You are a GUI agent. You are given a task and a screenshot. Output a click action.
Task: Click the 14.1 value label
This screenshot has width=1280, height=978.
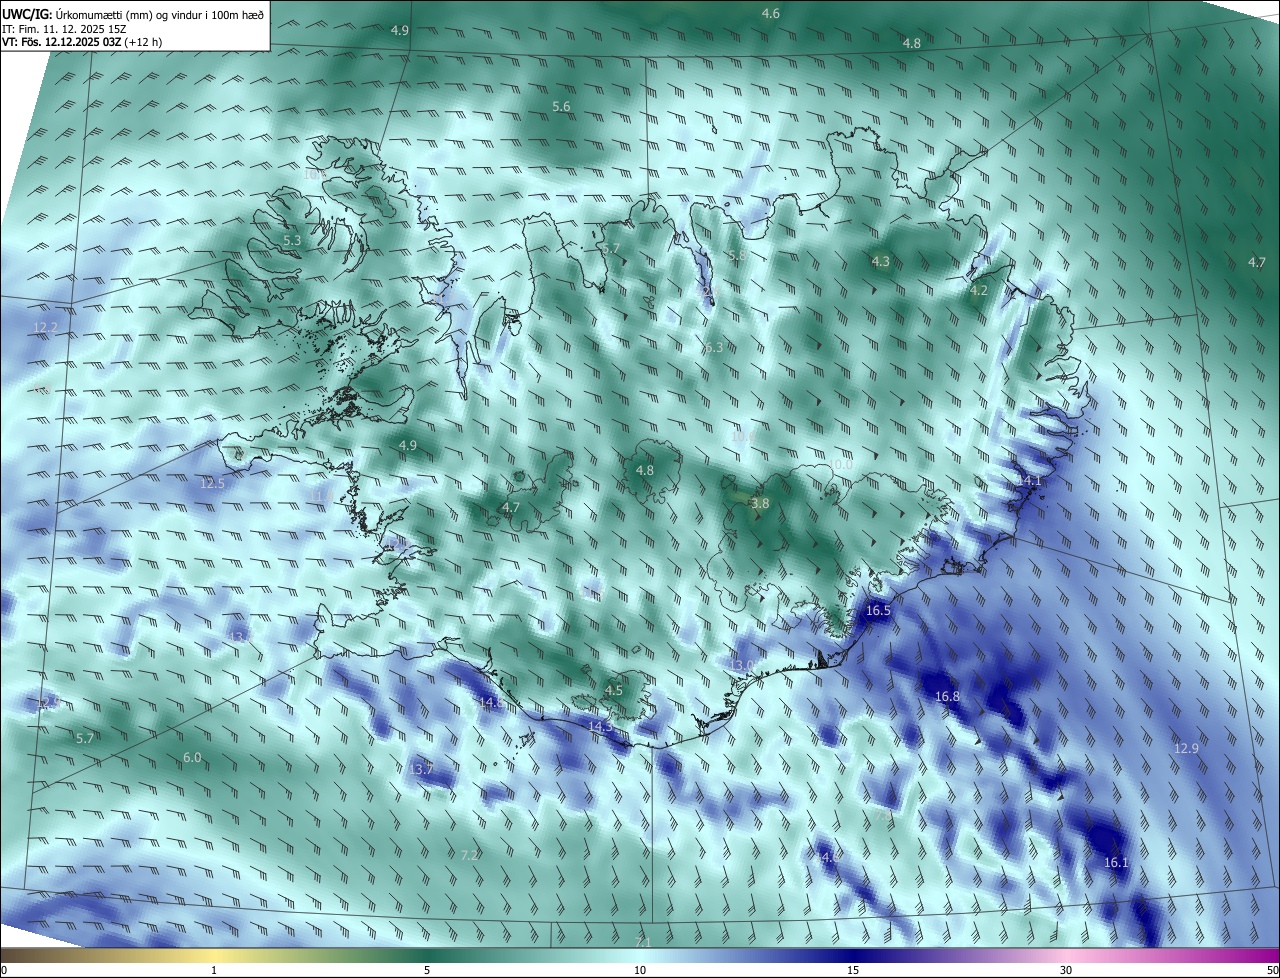(1029, 481)
